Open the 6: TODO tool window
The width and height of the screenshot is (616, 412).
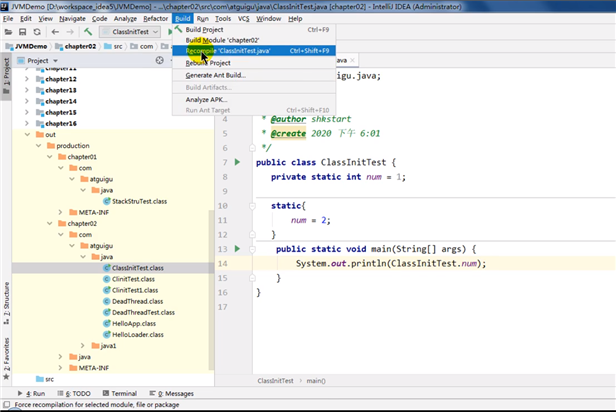(x=74, y=393)
